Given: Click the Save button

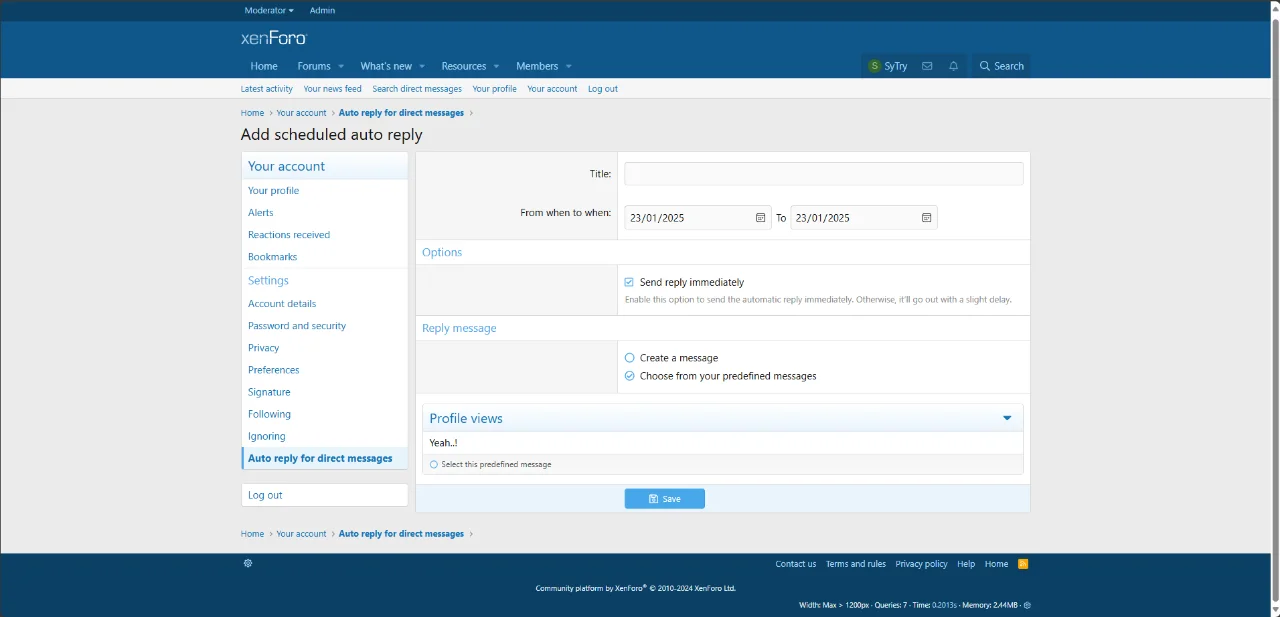Looking at the screenshot, I should tap(664, 498).
